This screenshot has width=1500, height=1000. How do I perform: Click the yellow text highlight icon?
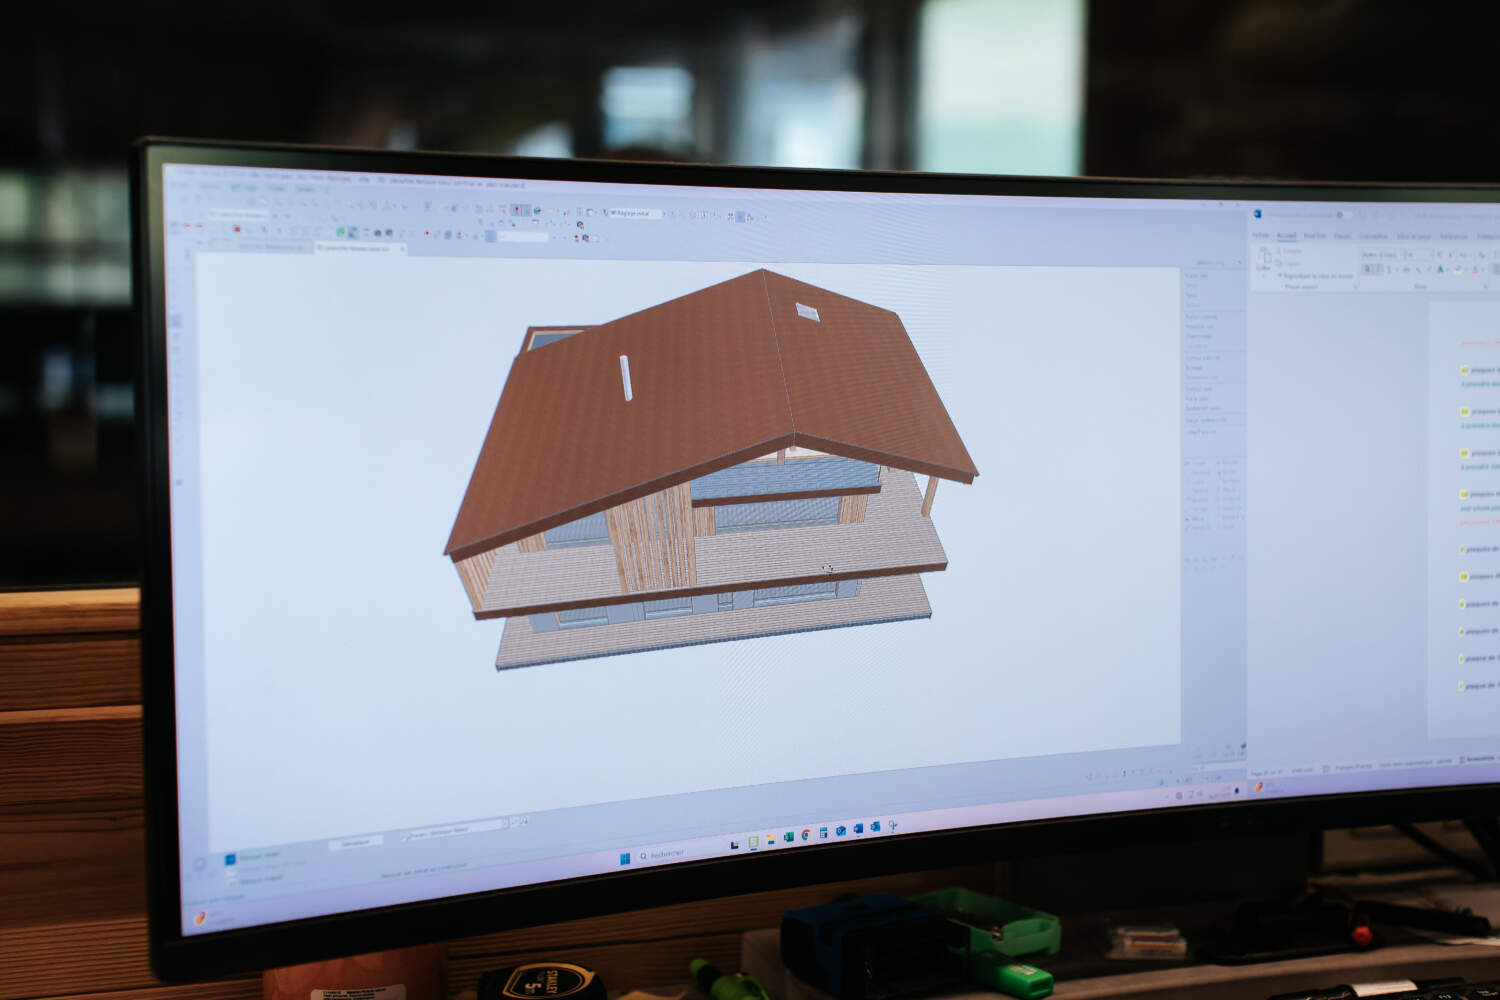(1458, 270)
